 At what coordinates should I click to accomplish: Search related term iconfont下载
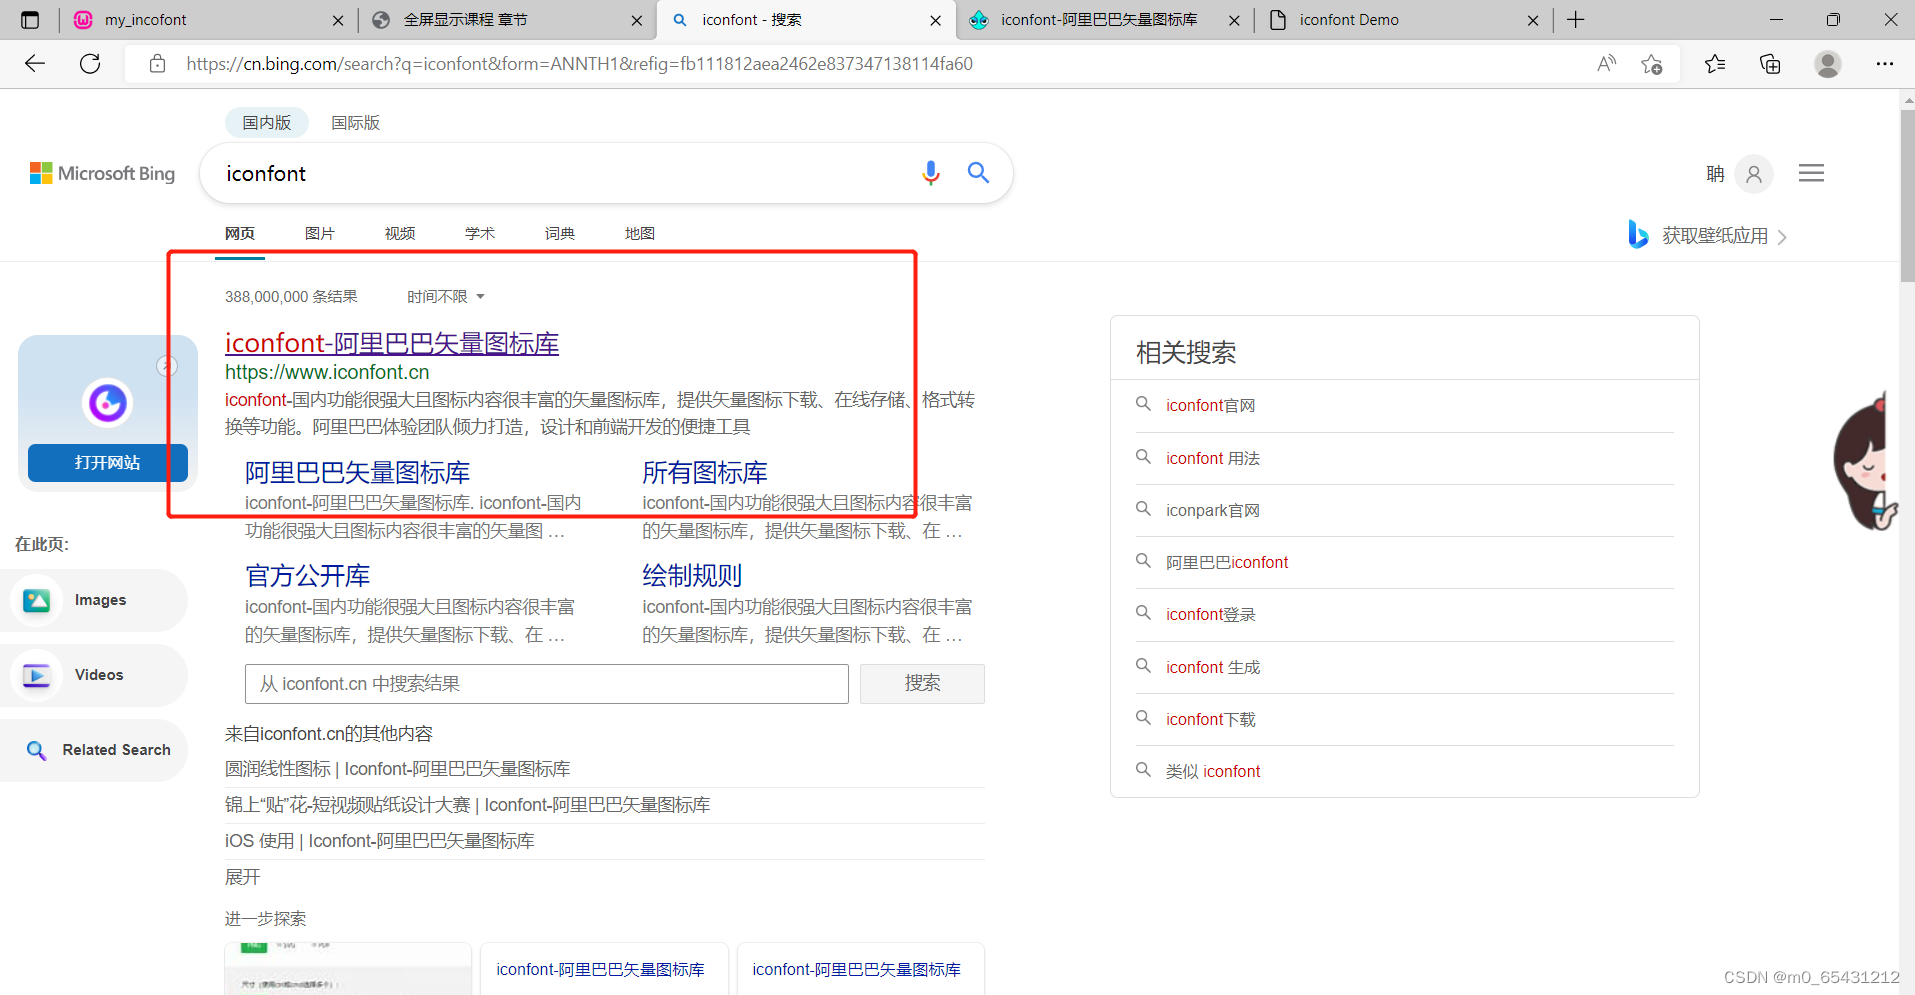pyautogui.click(x=1210, y=719)
